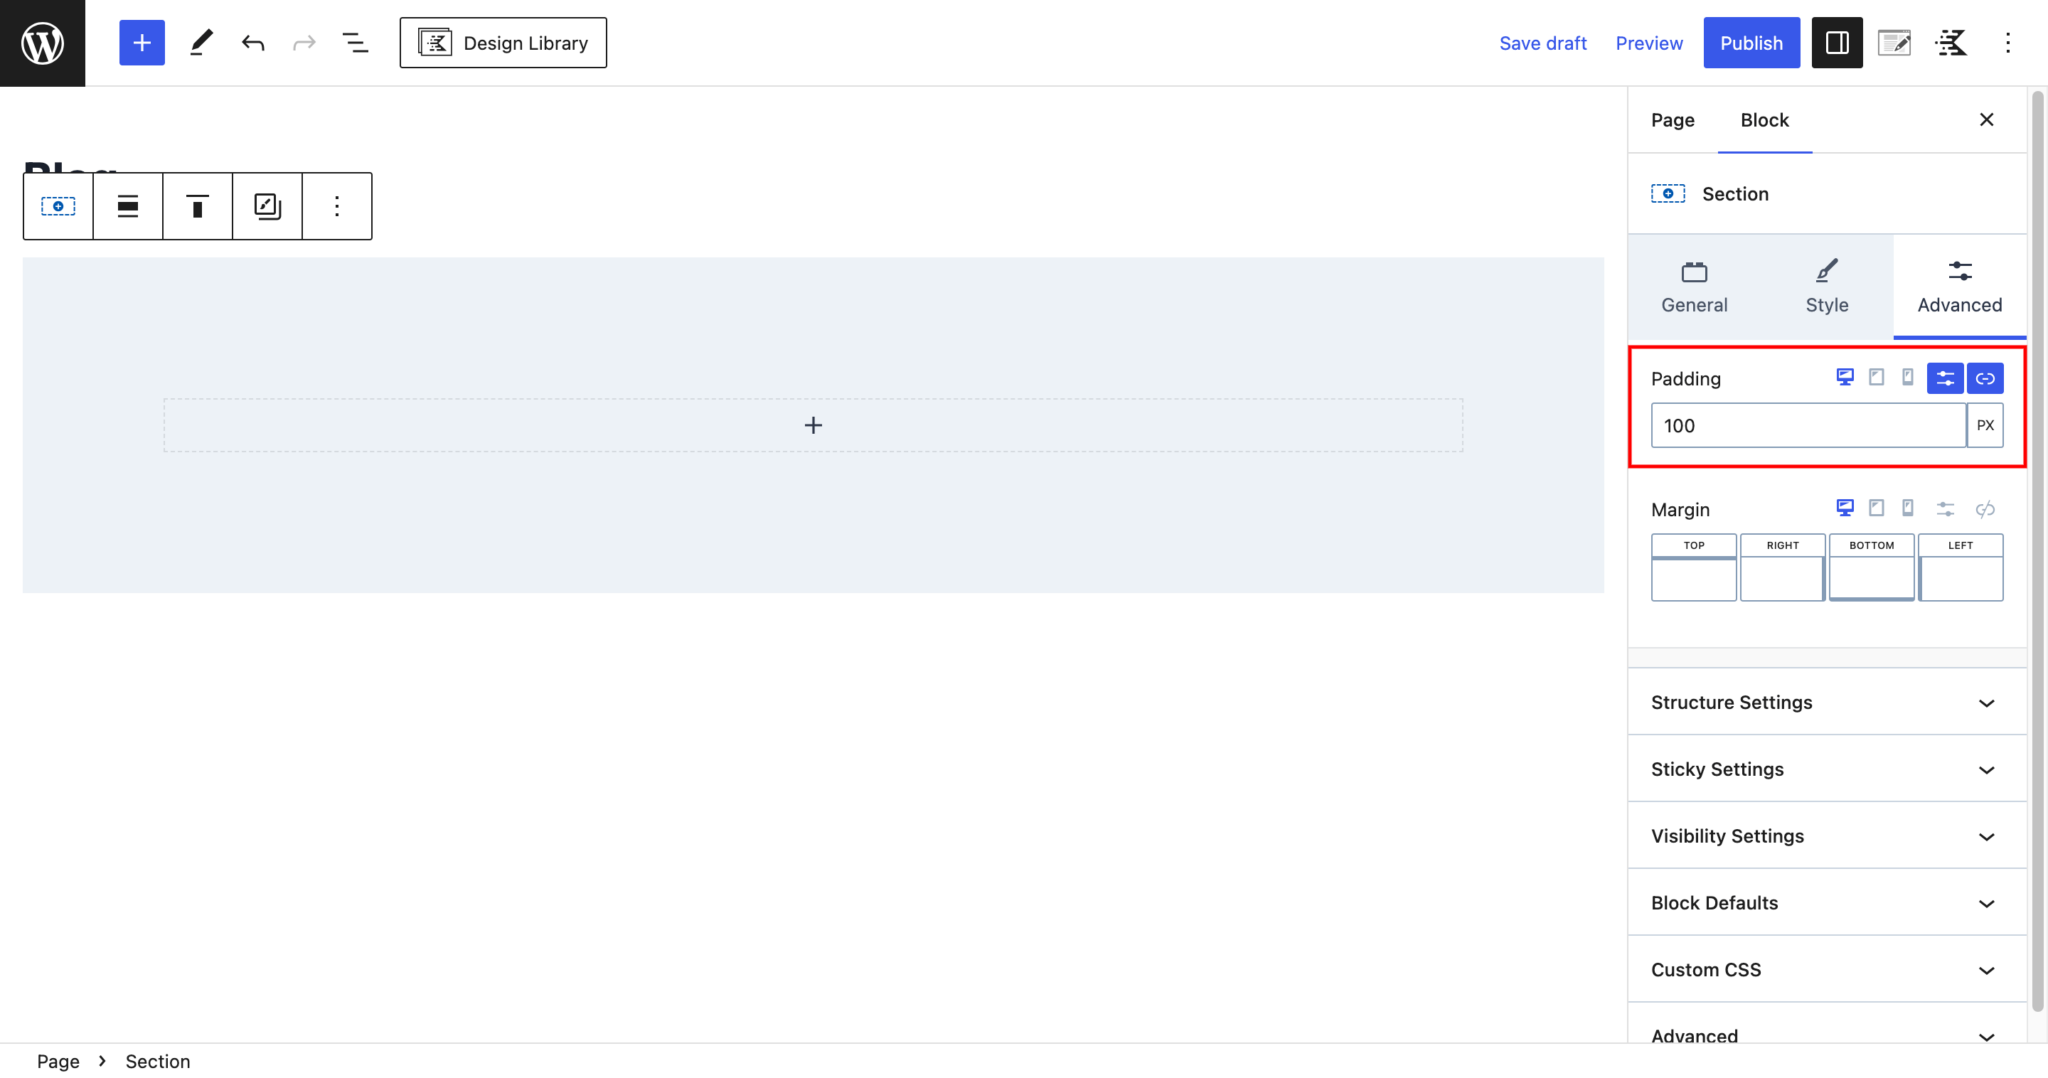Viewport: 2048px width, 1078px height.
Task: Unlink the linked padding values
Action: pos(1985,378)
